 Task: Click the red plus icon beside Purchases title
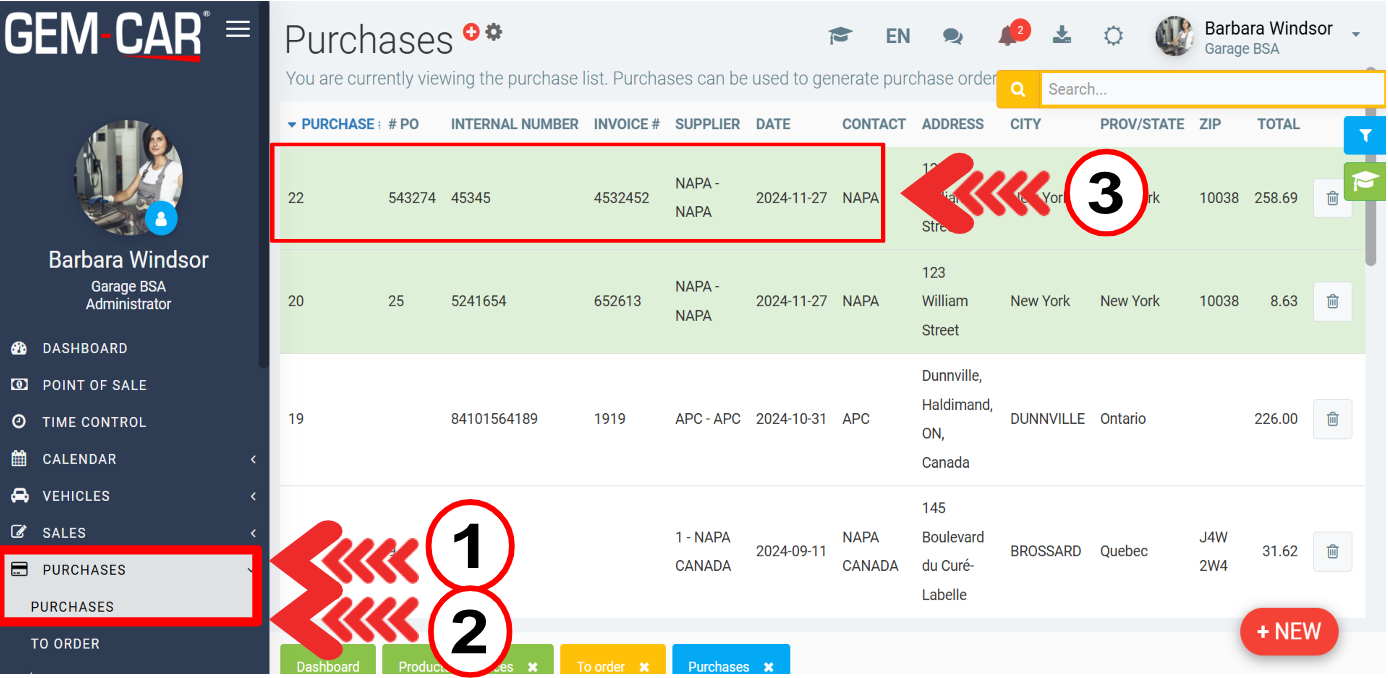click(472, 32)
